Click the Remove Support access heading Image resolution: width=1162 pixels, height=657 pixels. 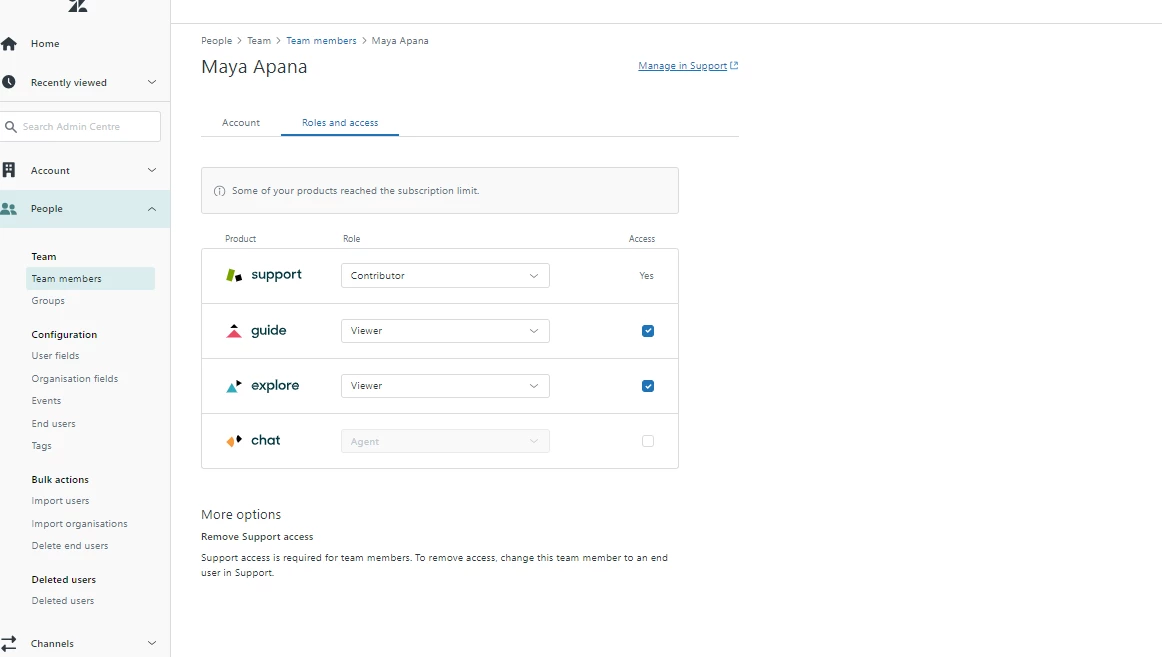point(257,536)
